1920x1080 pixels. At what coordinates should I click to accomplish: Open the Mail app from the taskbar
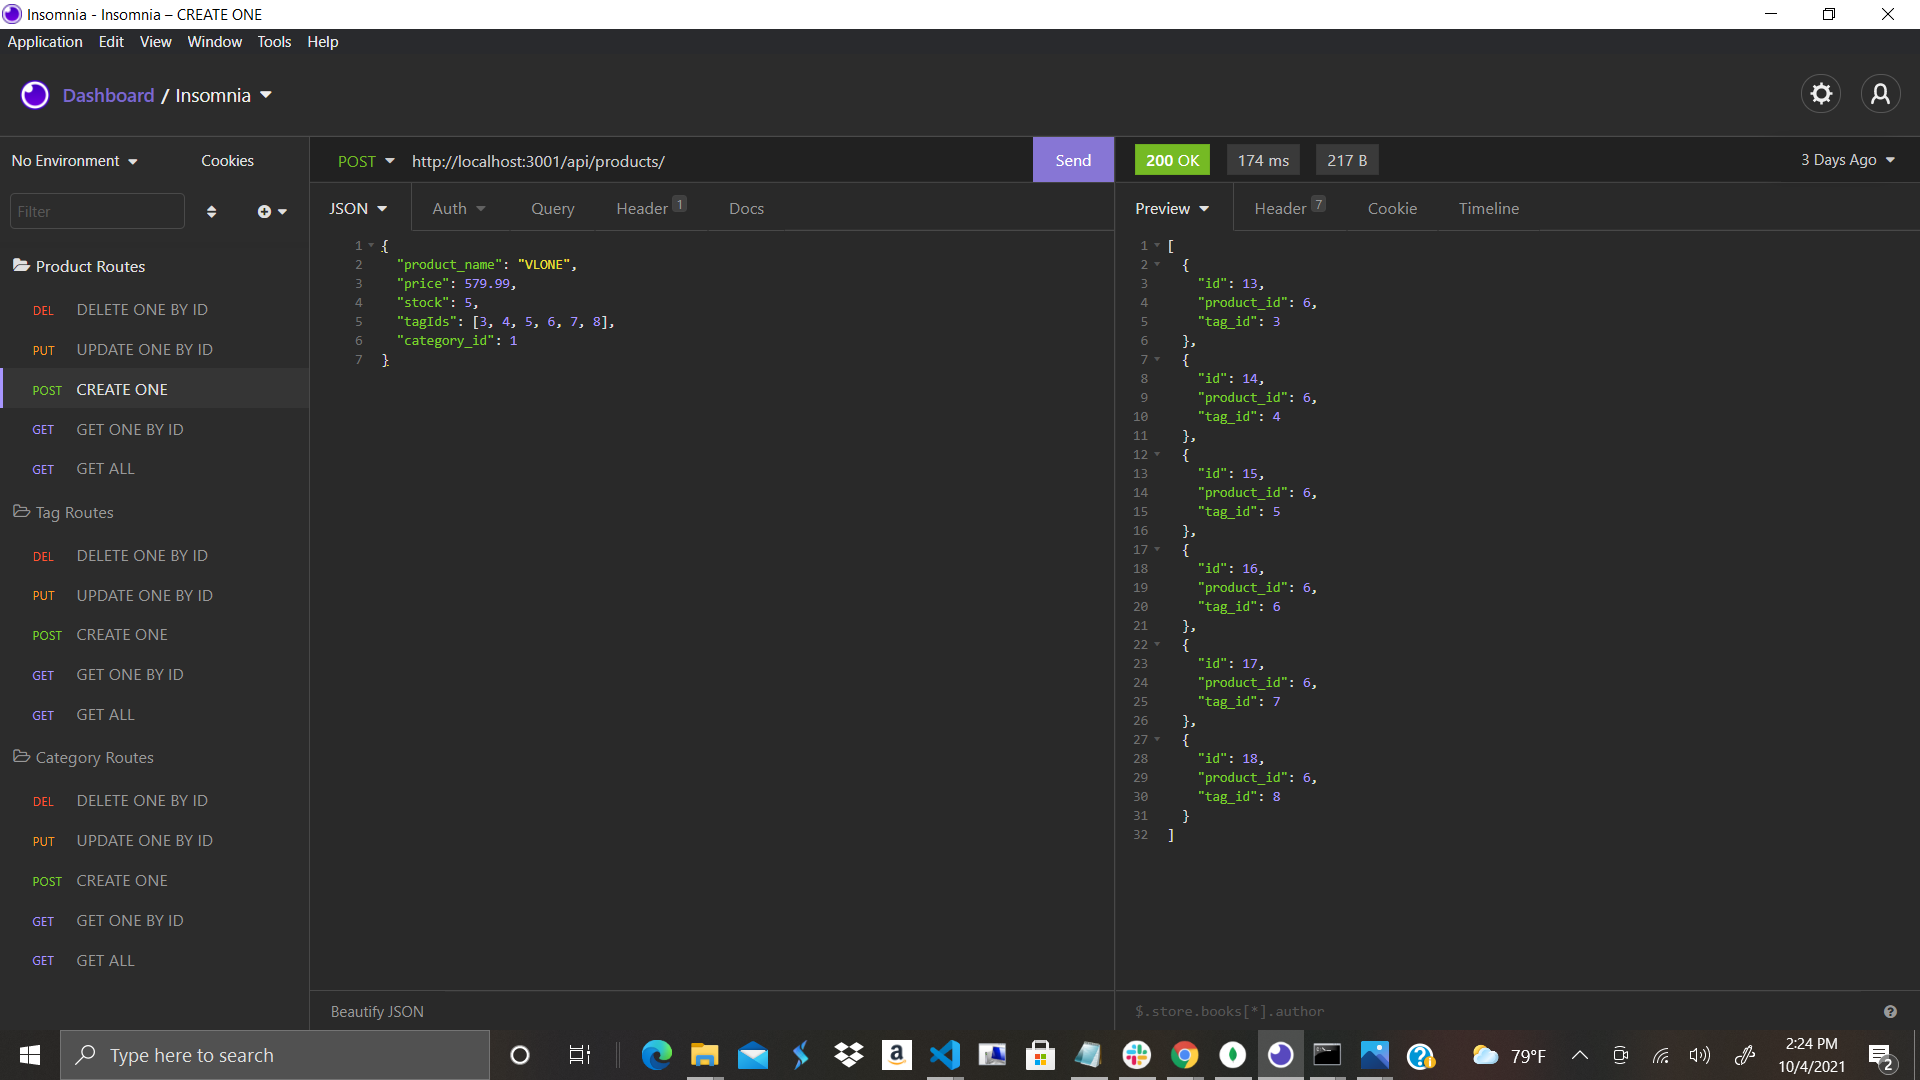coord(752,1055)
